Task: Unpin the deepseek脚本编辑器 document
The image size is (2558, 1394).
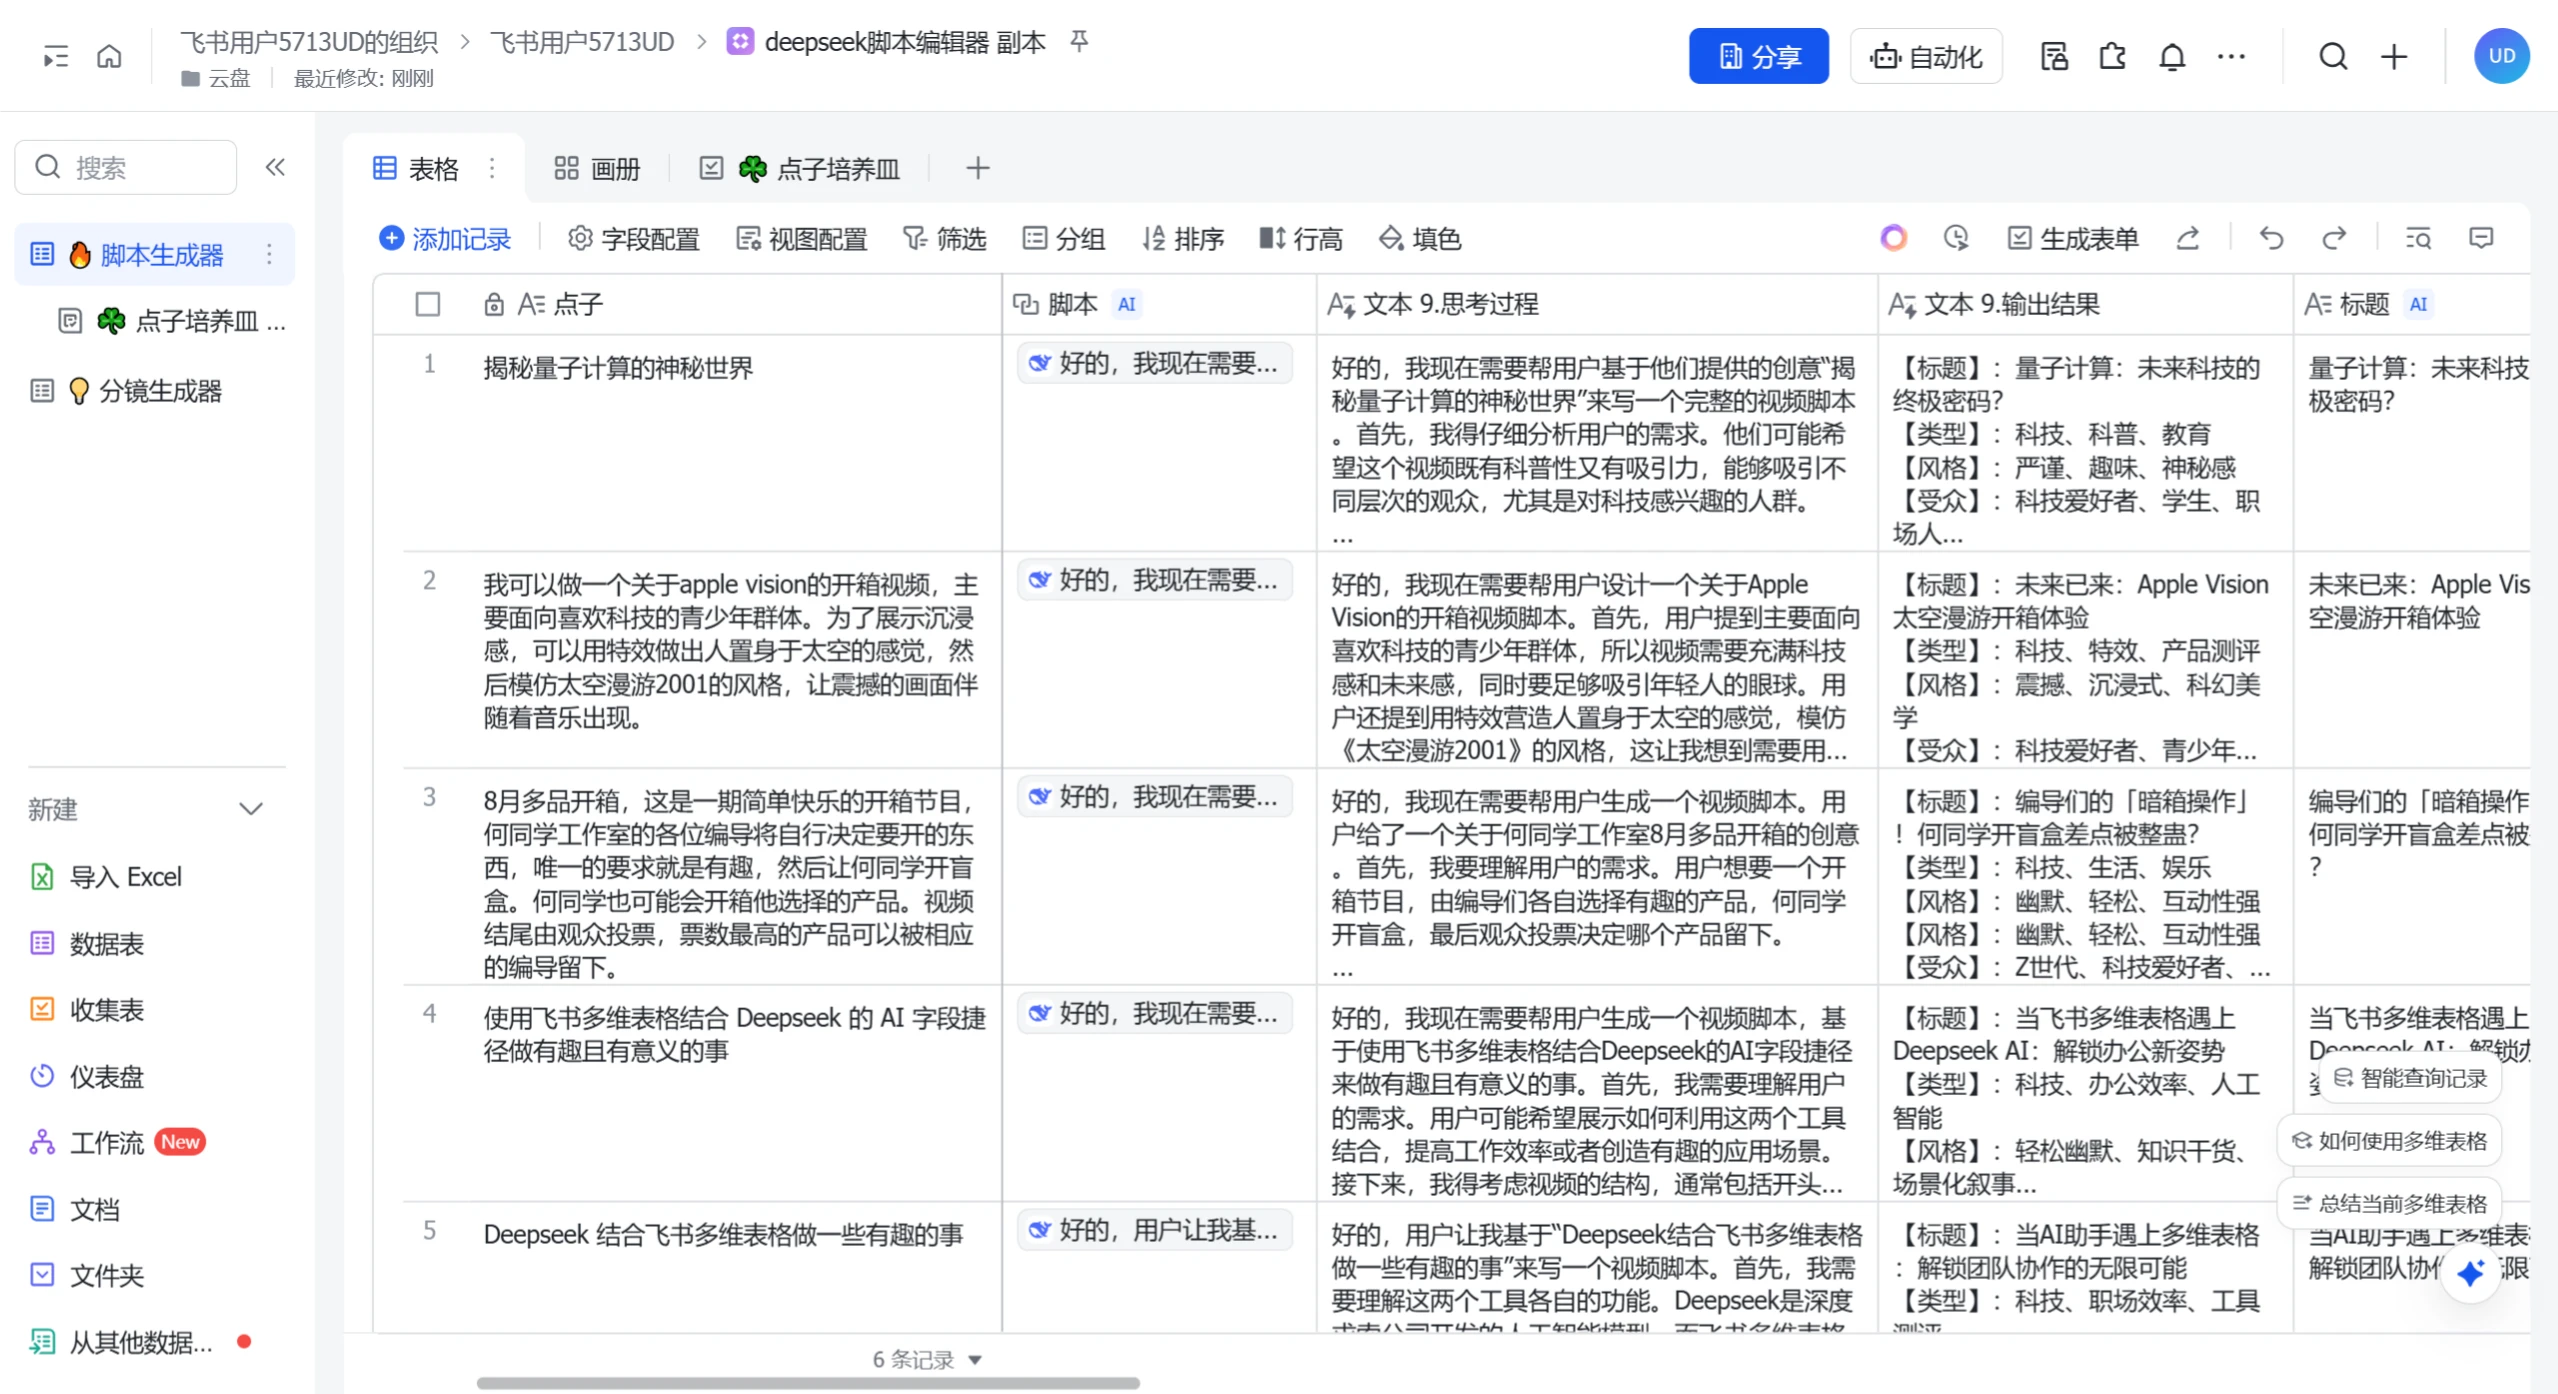Action: coord(1079,42)
